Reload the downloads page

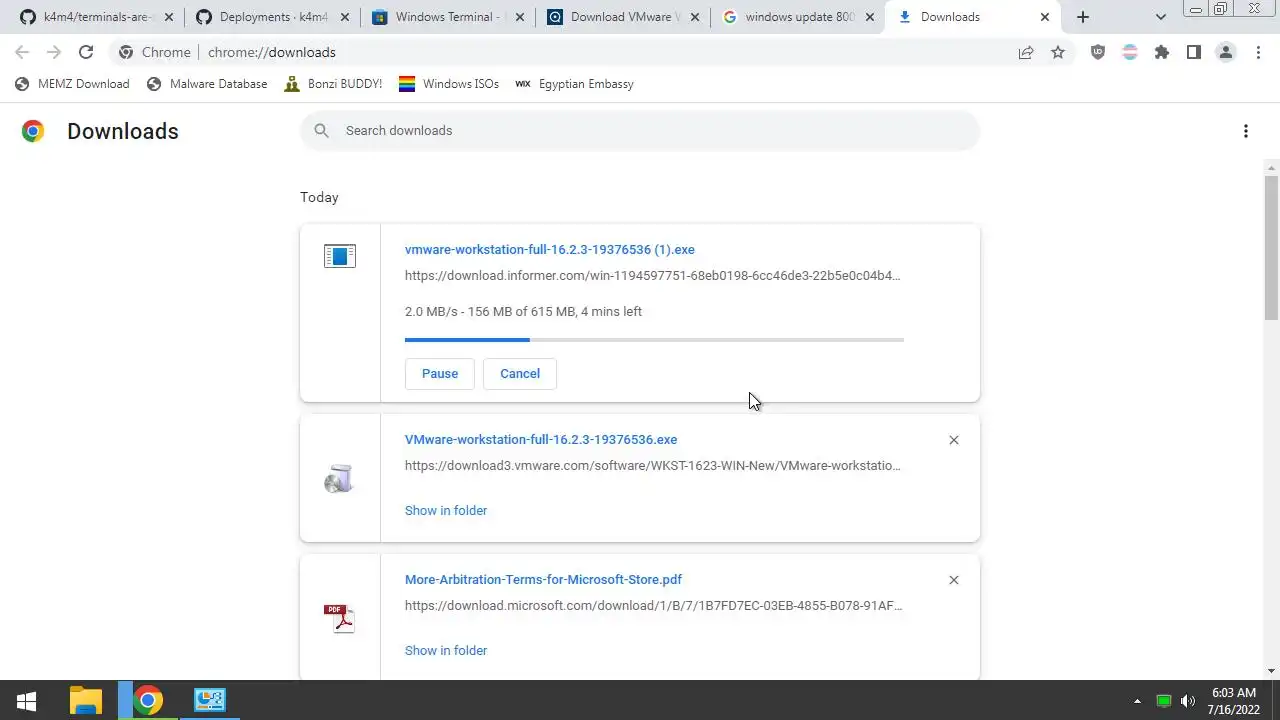click(86, 52)
